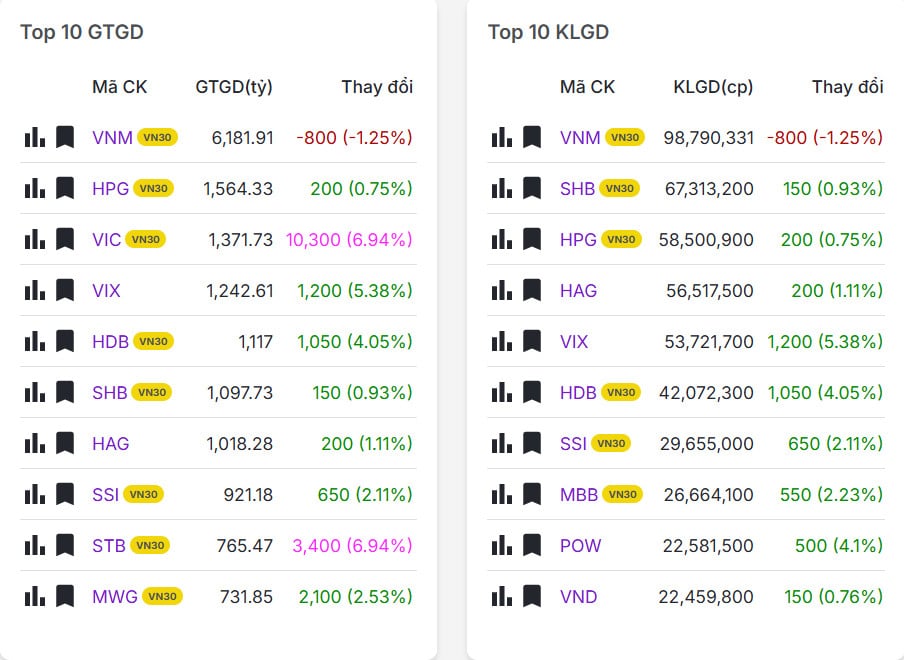This screenshot has height=660, width=904.
Task: Sort by GTGD(tỷ) column header
Action: [x=234, y=87]
